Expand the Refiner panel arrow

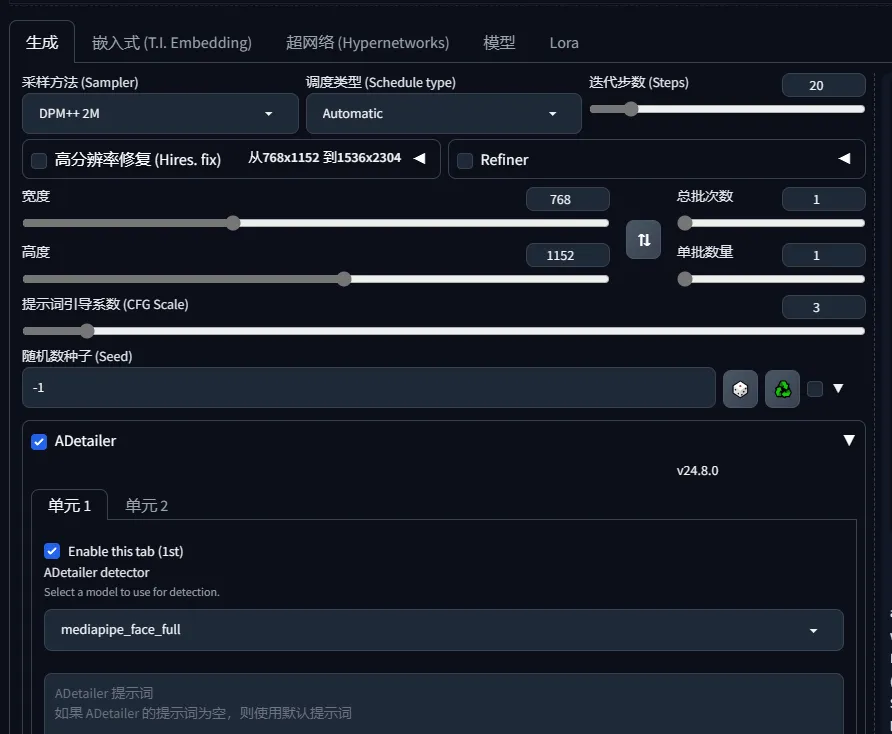click(x=844, y=159)
